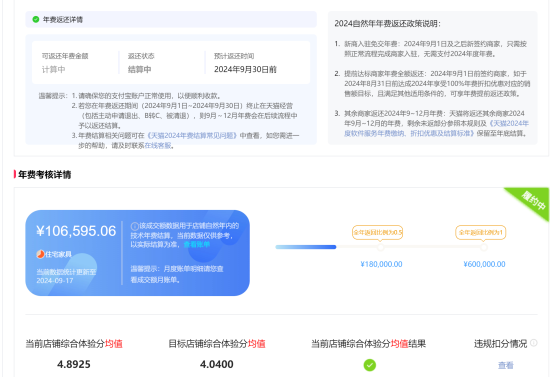550x377 pixels.
Task: Click the green 履约中 corner ribbon
Action: (x=531, y=203)
